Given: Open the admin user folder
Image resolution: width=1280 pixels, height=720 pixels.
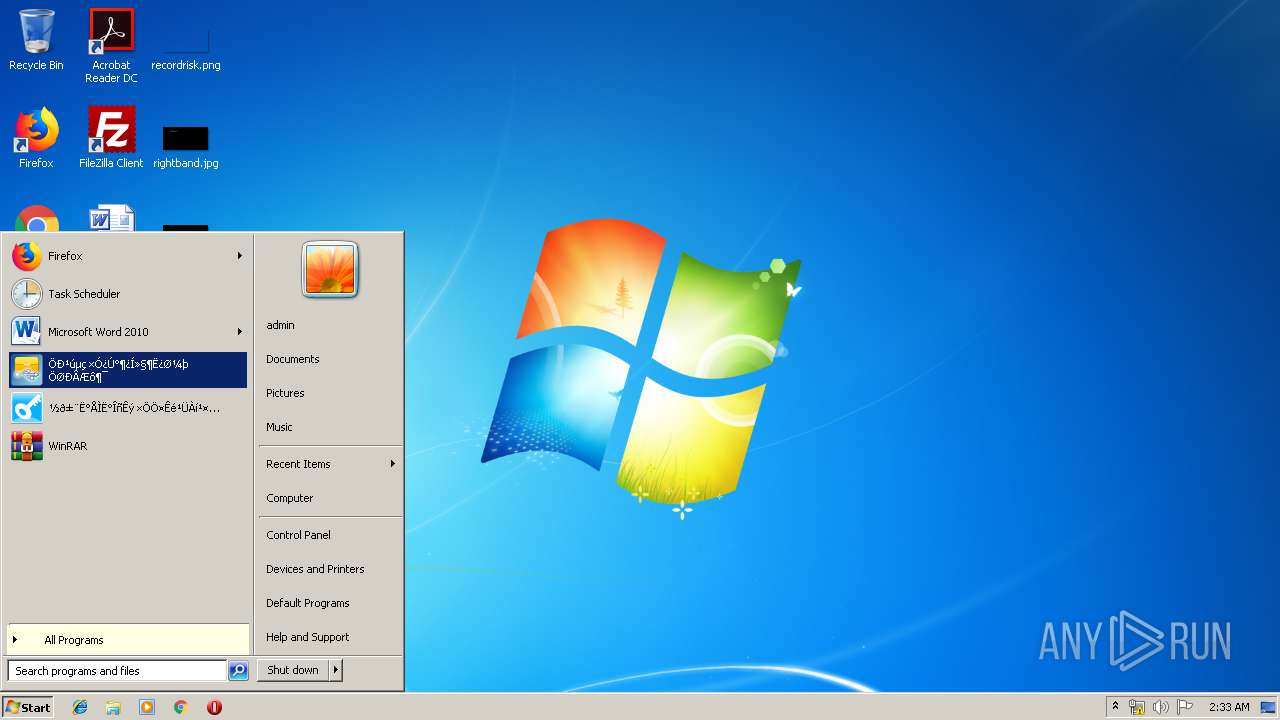Looking at the screenshot, I should pyautogui.click(x=330, y=325).
